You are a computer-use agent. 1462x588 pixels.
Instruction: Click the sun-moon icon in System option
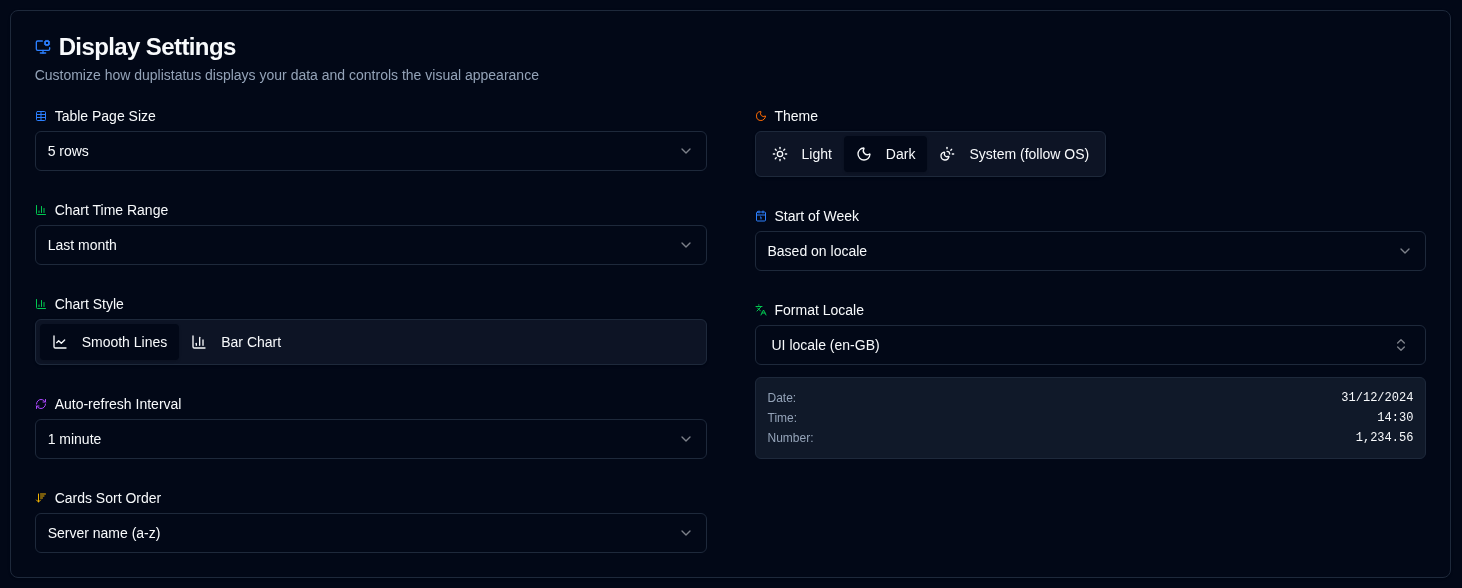pyautogui.click(x=947, y=154)
